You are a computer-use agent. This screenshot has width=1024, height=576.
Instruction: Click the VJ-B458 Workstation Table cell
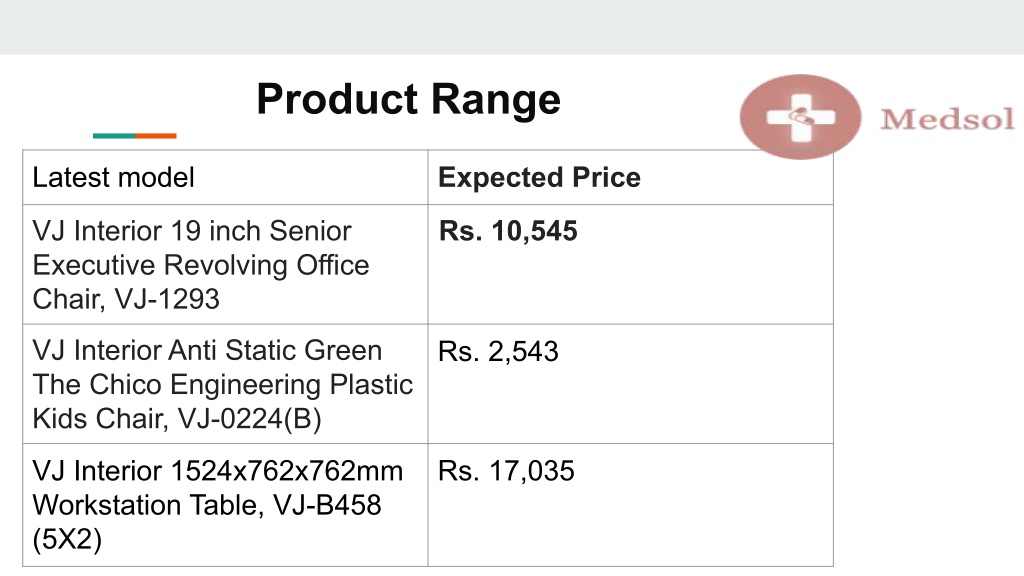pyautogui.click(x=225, y=505)
